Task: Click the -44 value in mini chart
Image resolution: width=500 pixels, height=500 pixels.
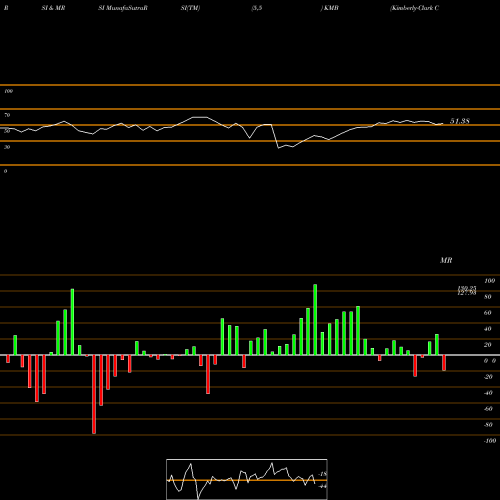Action: (x=323, y=486)
